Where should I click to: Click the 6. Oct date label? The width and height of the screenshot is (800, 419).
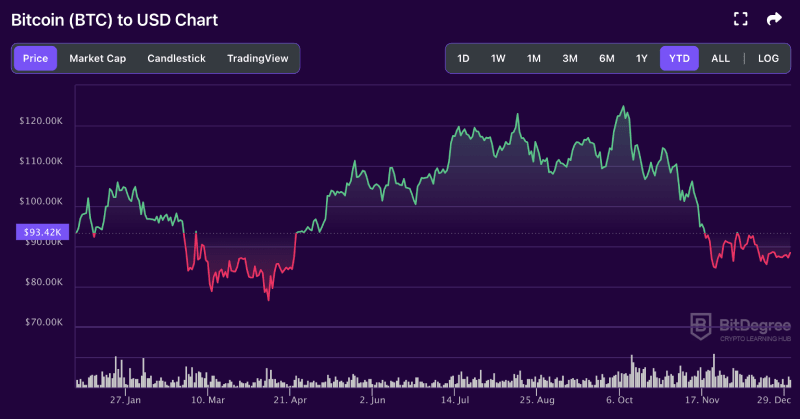619,400
